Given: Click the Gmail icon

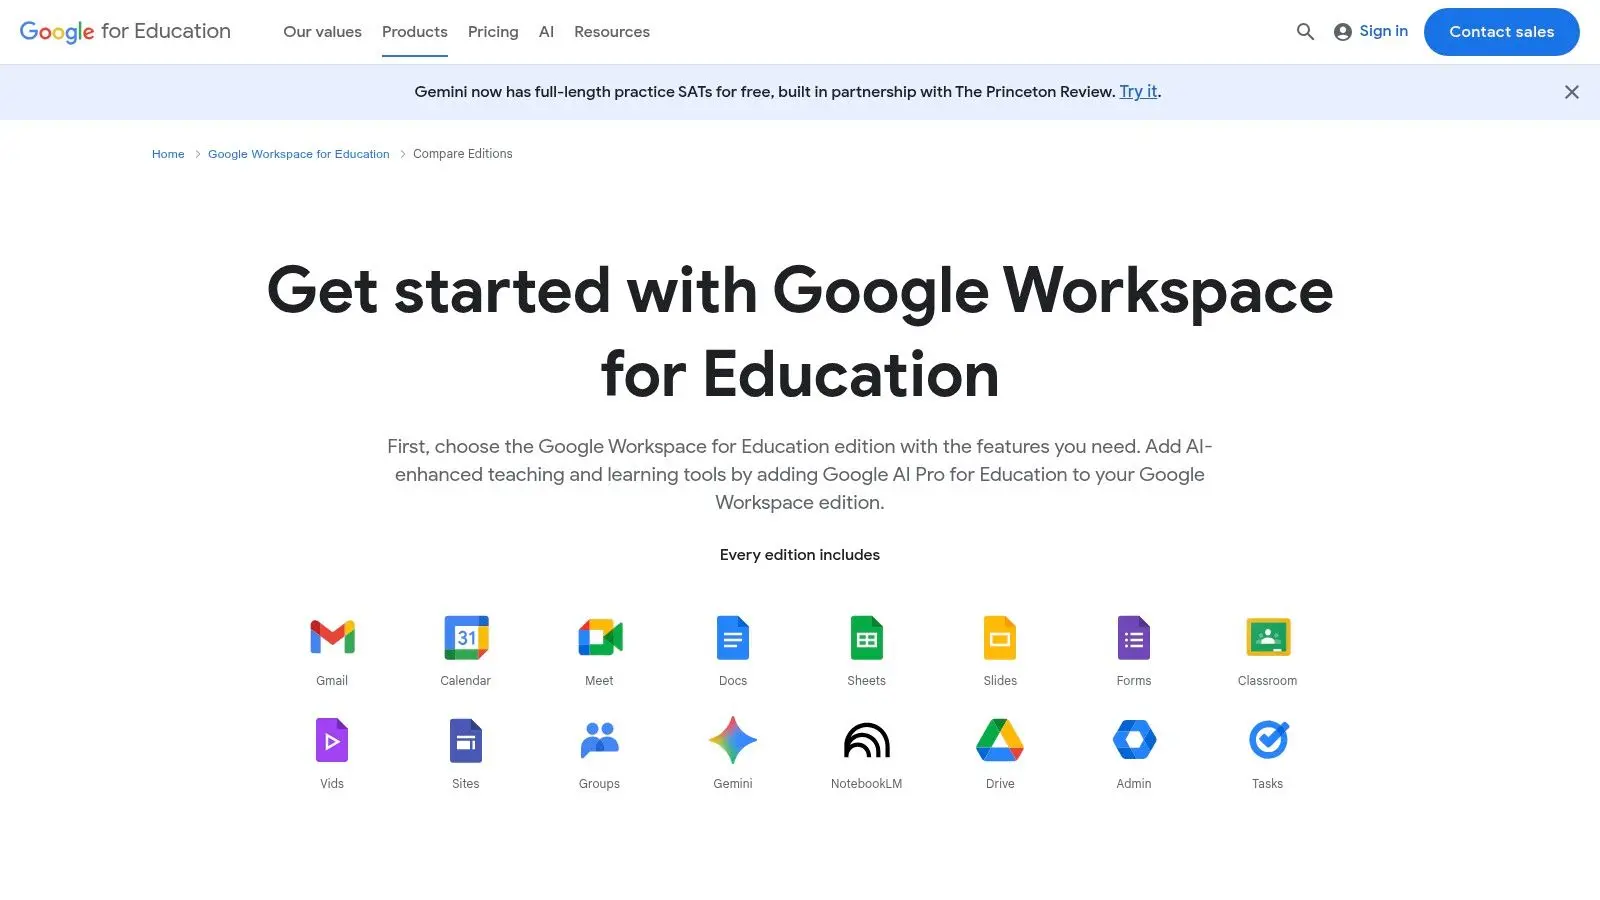Looking at the screenshot, I should (x=332, y=637).
